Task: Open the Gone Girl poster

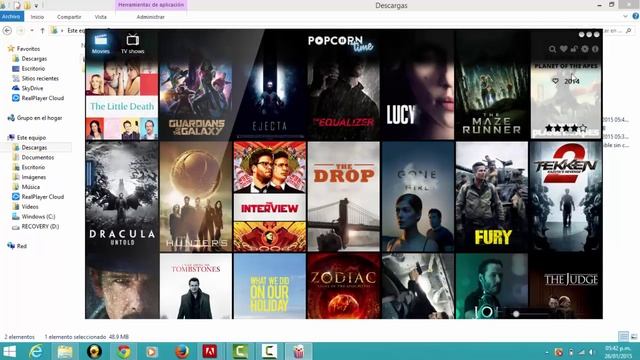Action: click(418, 196)
